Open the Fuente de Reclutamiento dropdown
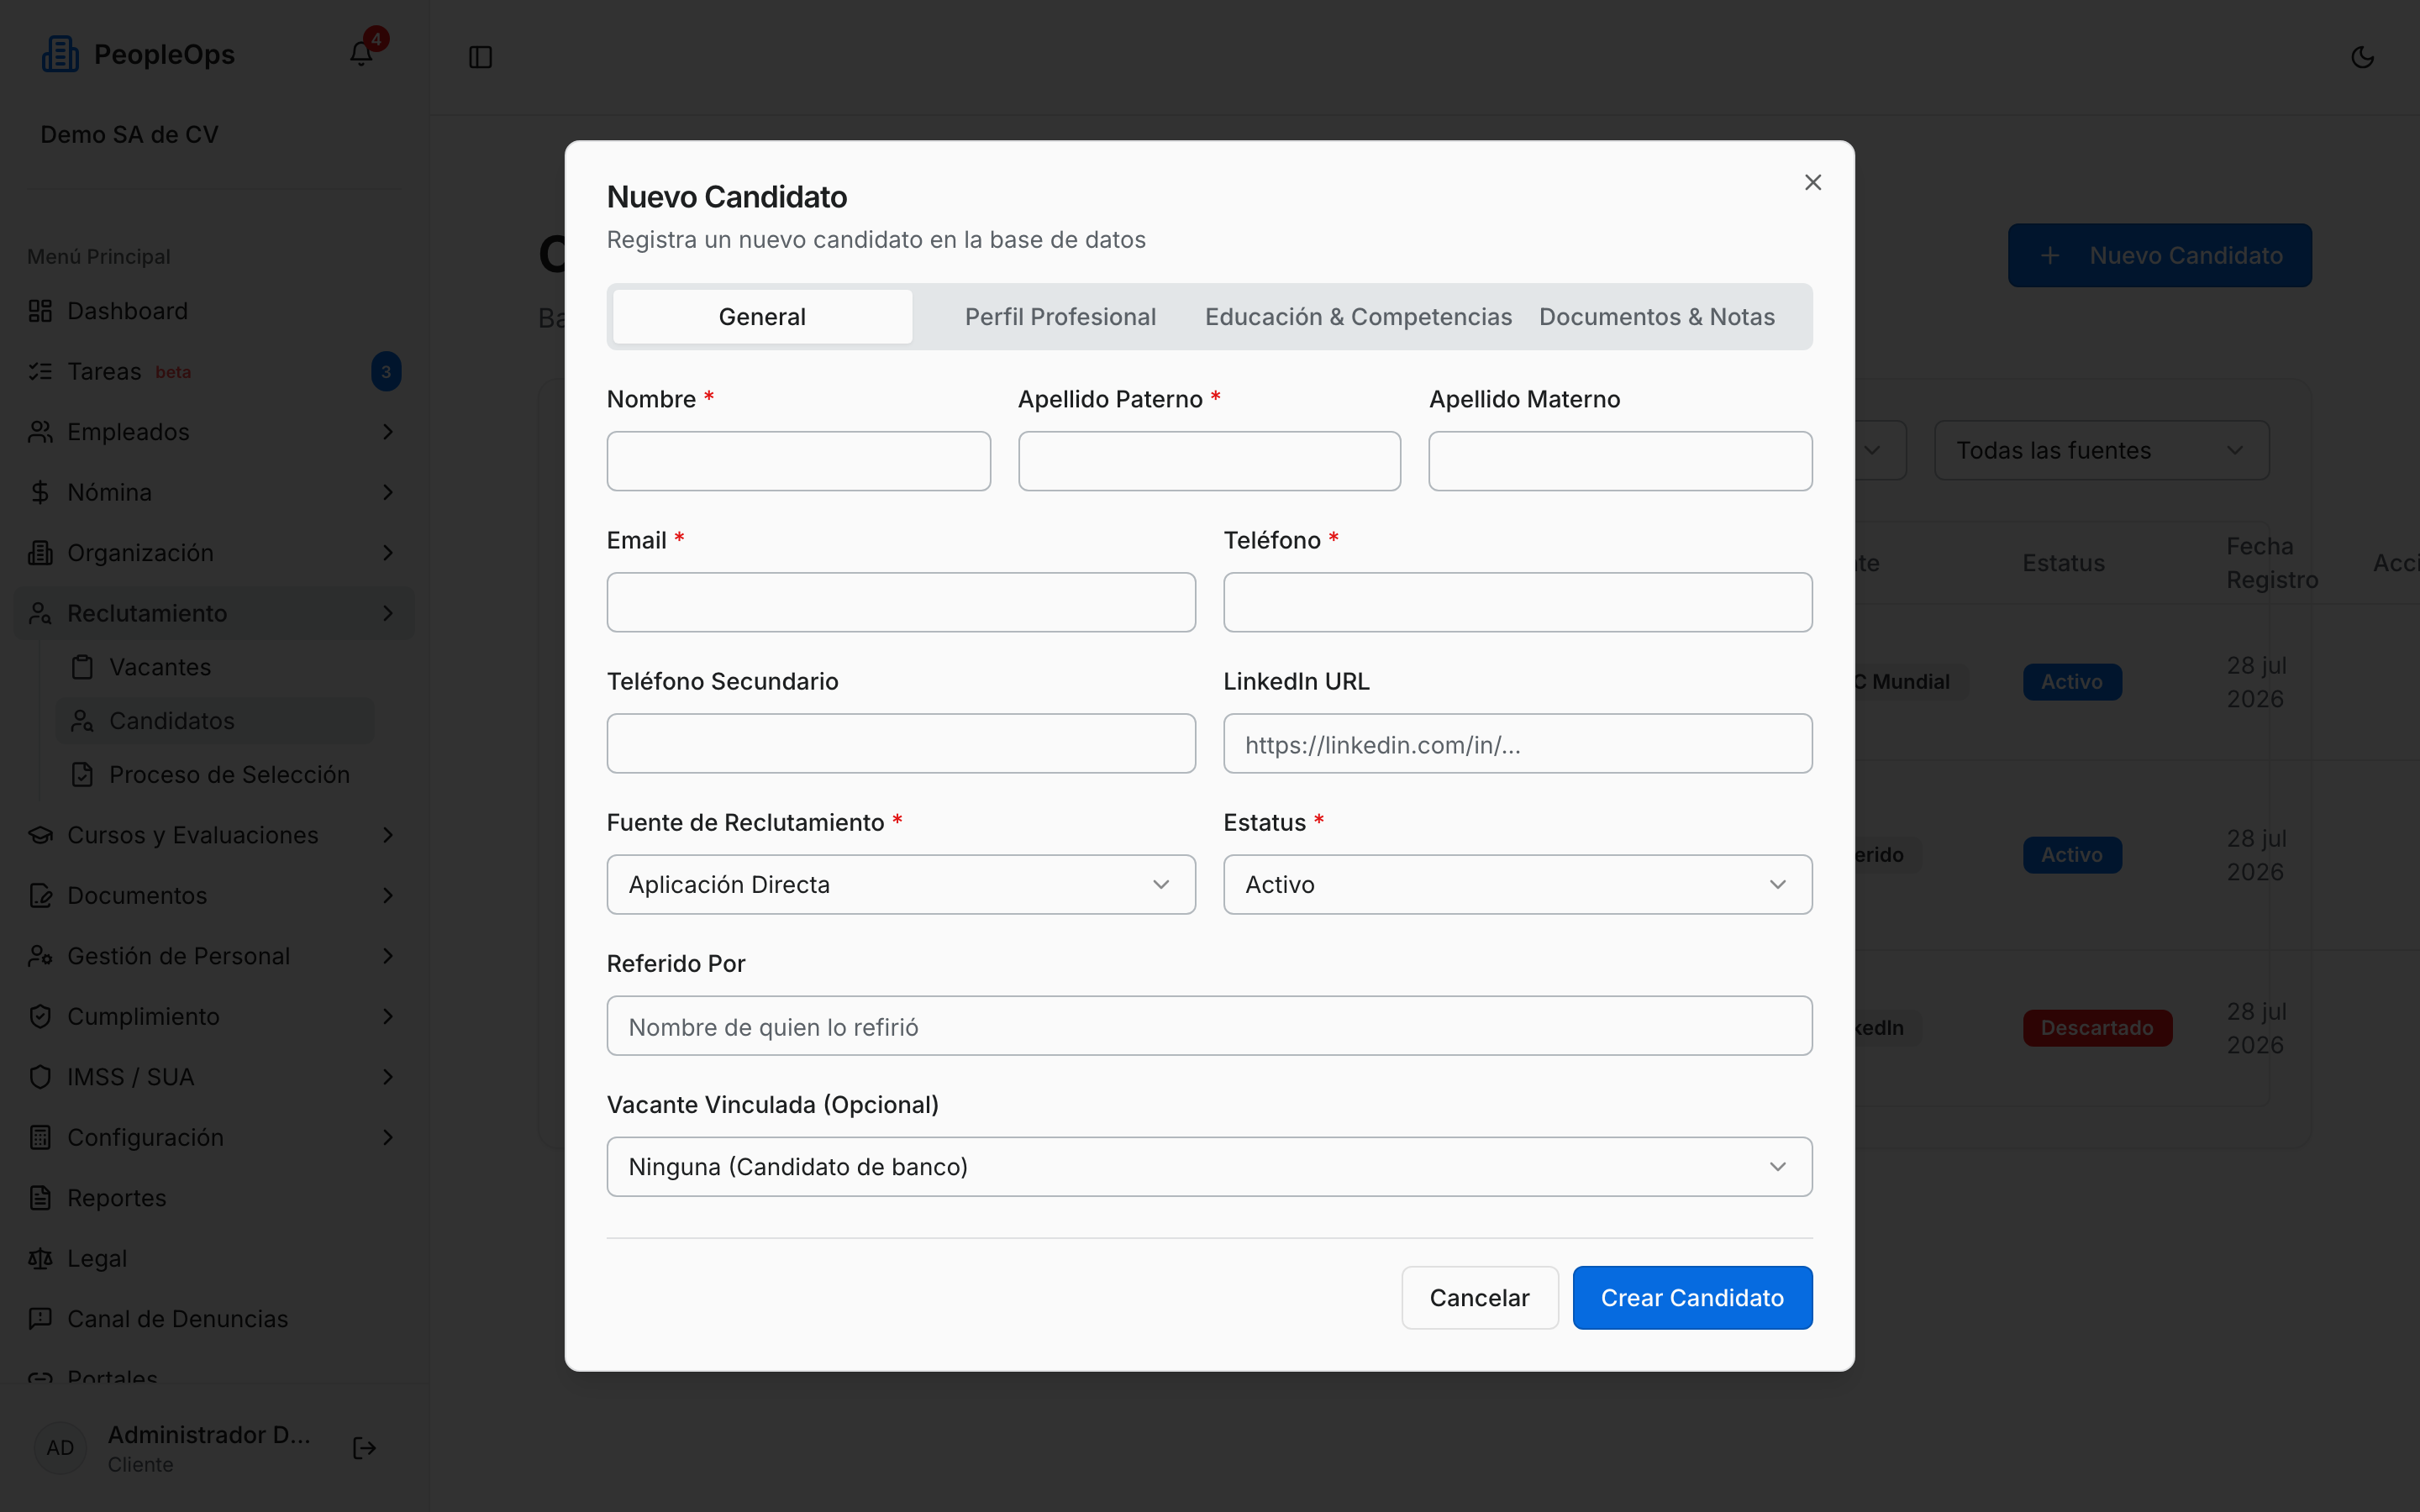The width and height of the screenshot is (2420, 1512). [900, 884]
